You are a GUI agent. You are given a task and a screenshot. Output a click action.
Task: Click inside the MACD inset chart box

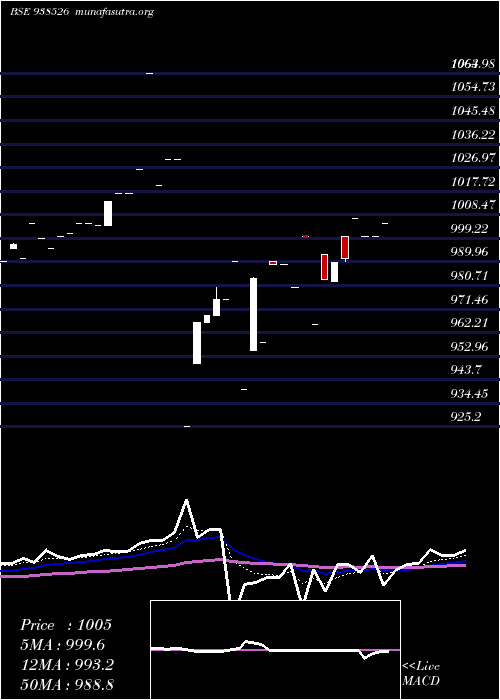click(x=275, y=650)
